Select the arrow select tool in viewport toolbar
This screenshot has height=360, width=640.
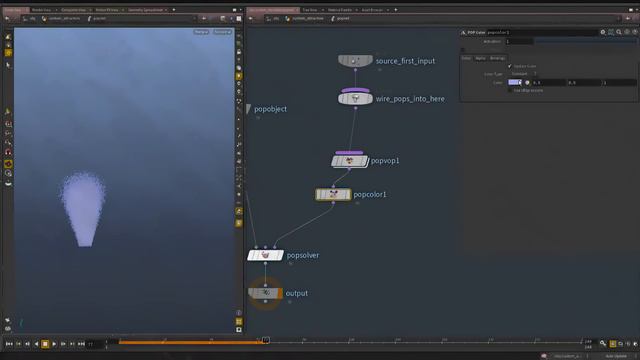(x=8, y=65)
